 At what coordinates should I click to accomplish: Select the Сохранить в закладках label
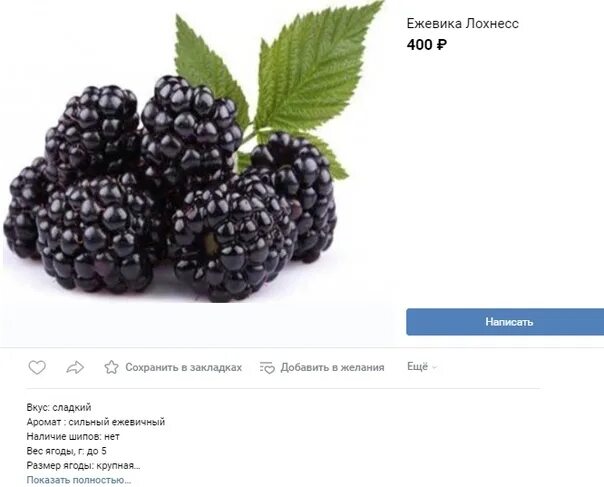[183, 367]
